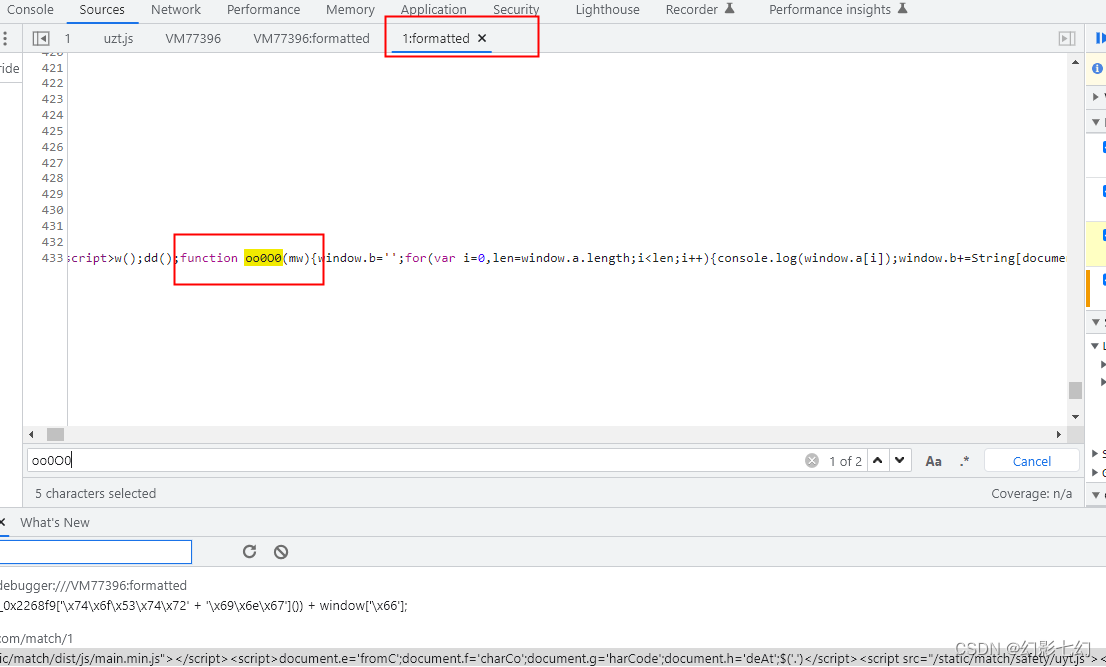This screenshot has height=667, width=1106.
Task: Click the main.min.js script source line
Action: 553,658
